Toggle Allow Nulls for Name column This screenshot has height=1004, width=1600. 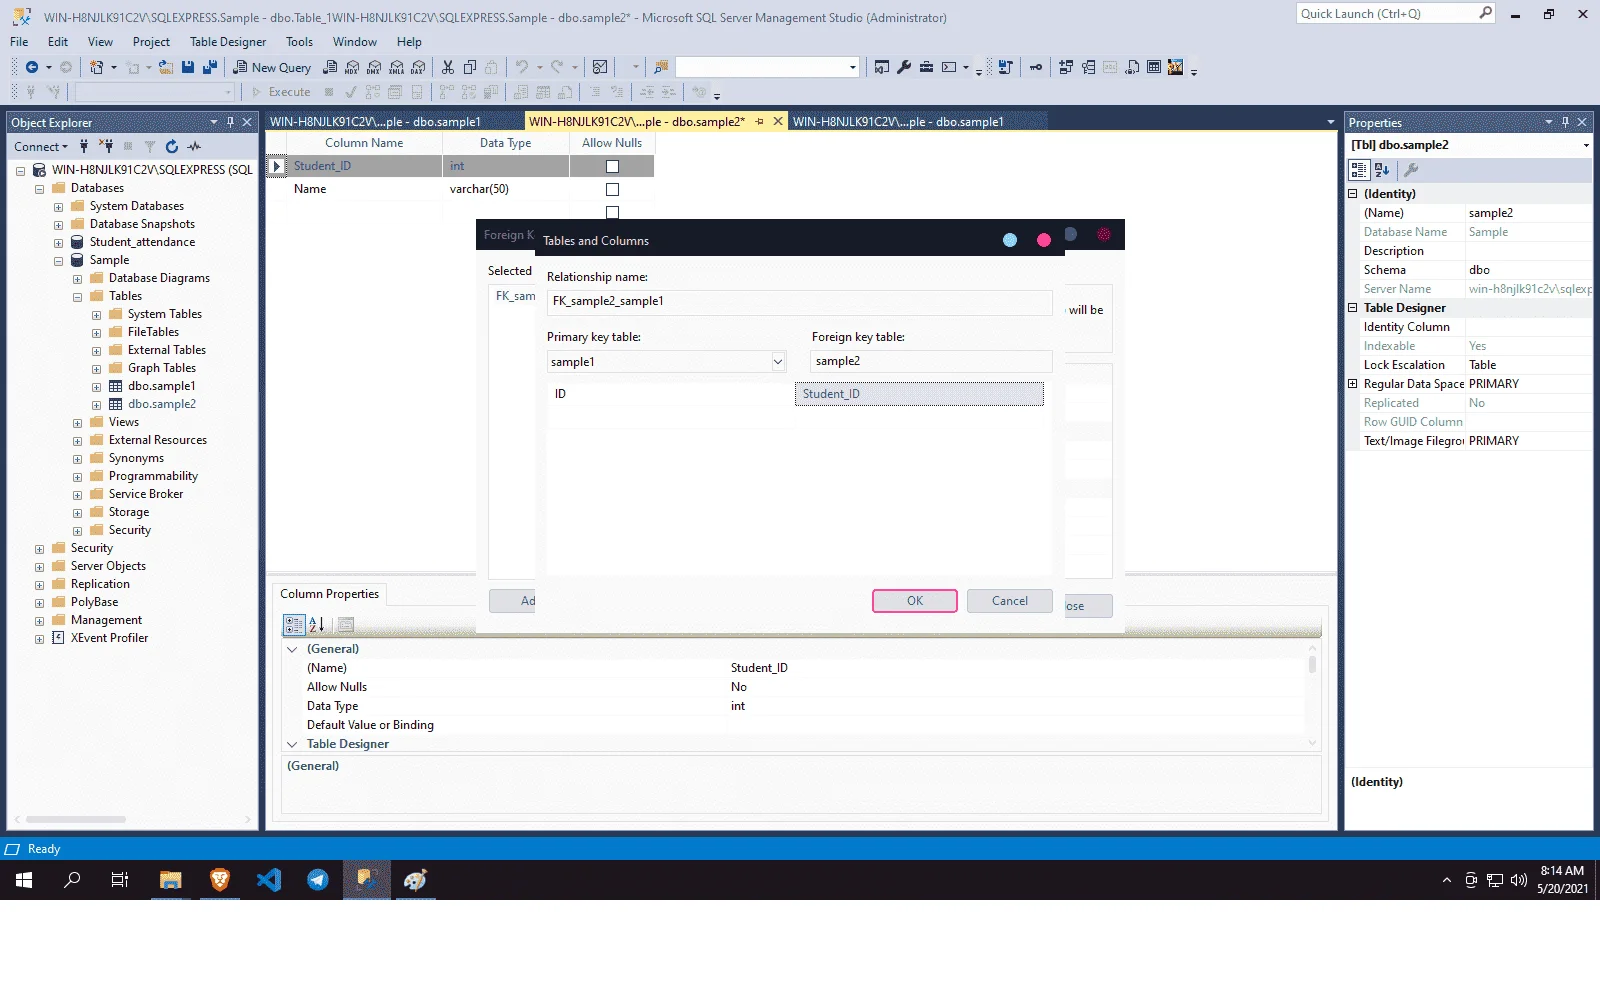pyautogui.click(x=613, y=190)
